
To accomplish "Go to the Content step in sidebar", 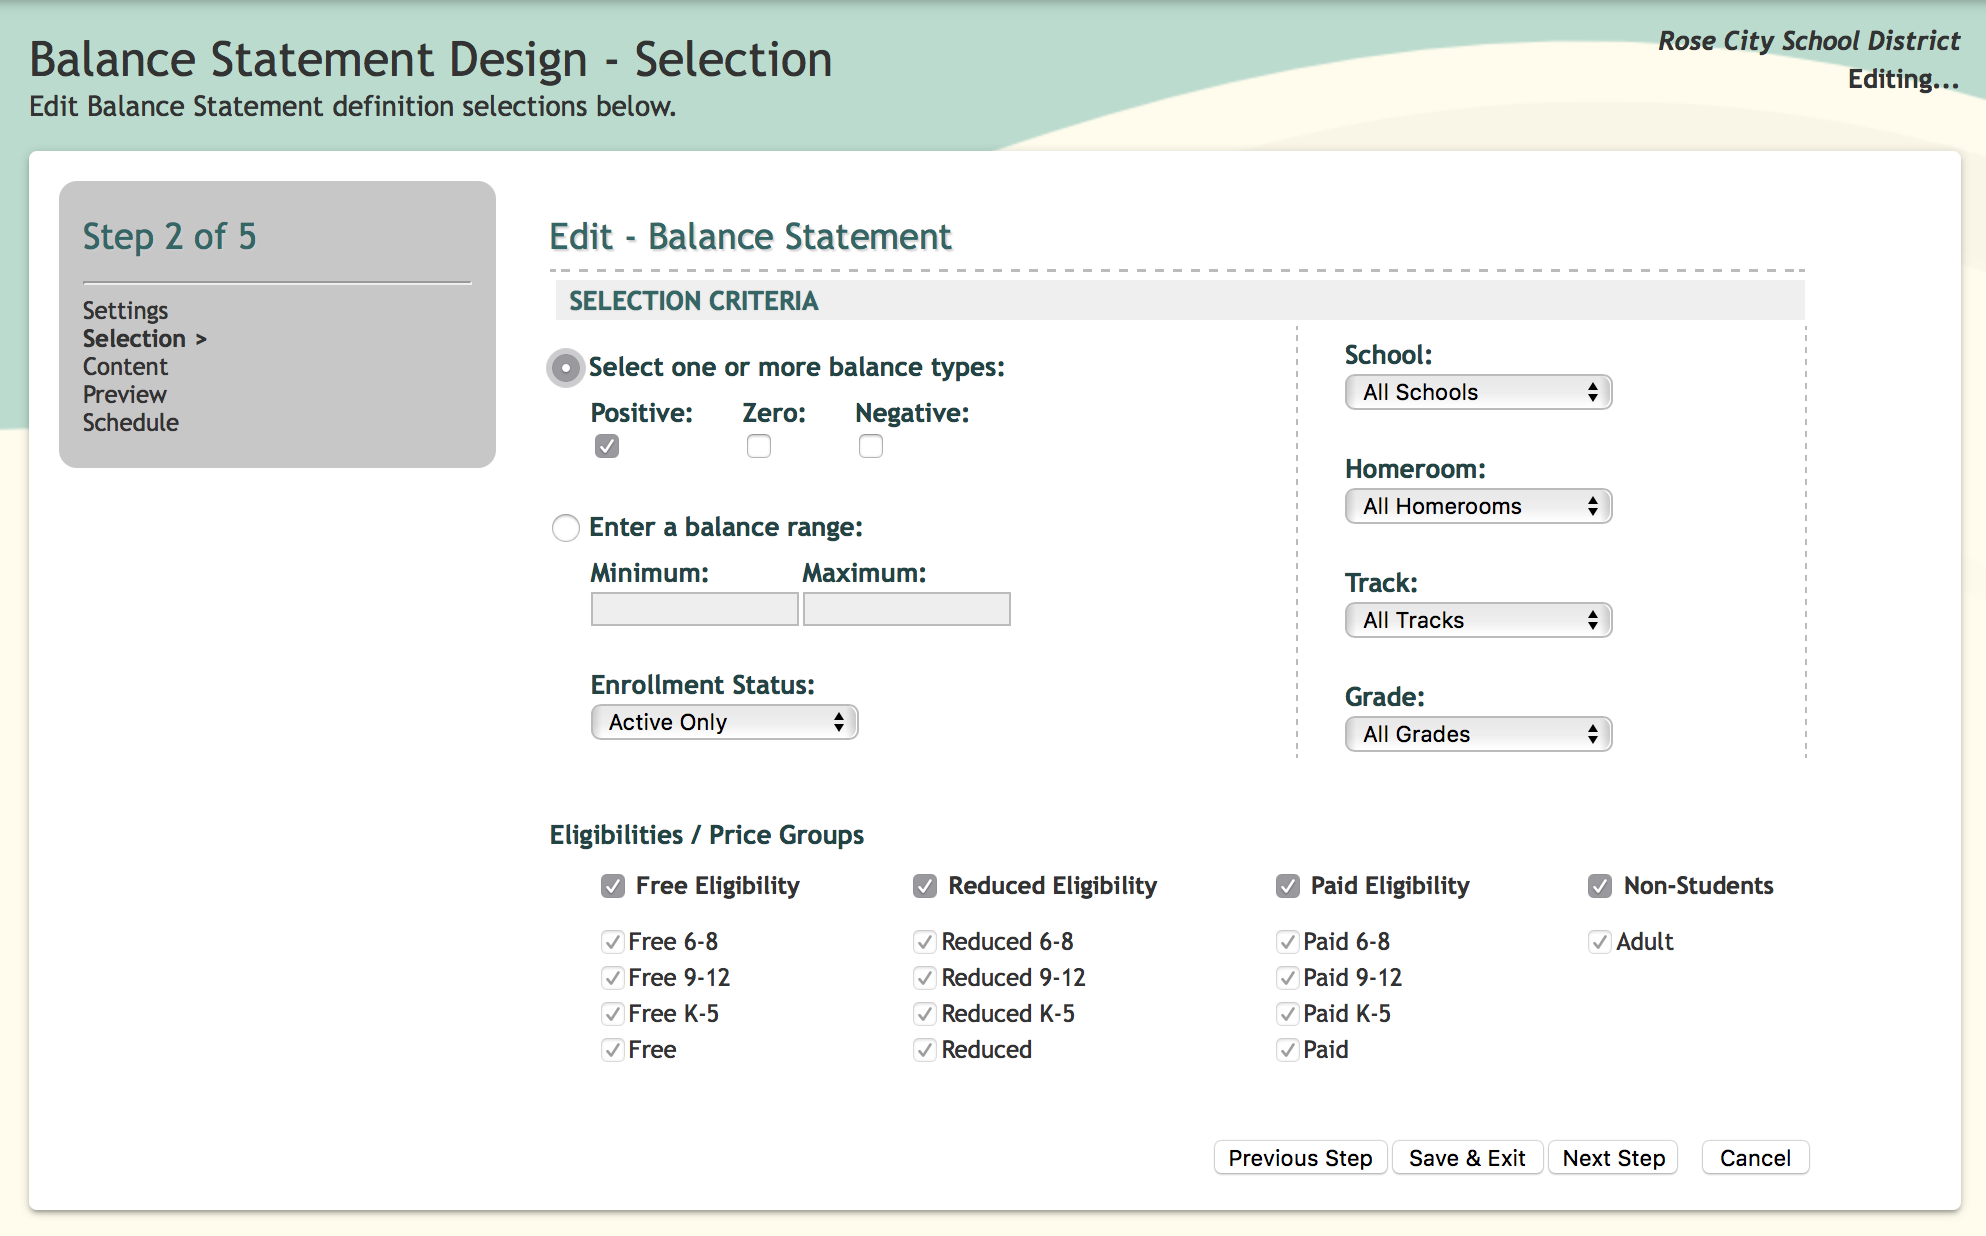I will click(125, 366).
